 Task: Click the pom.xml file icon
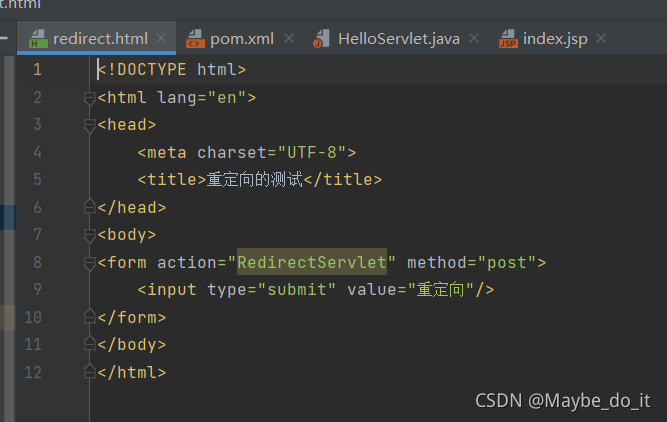click(196, 39)
